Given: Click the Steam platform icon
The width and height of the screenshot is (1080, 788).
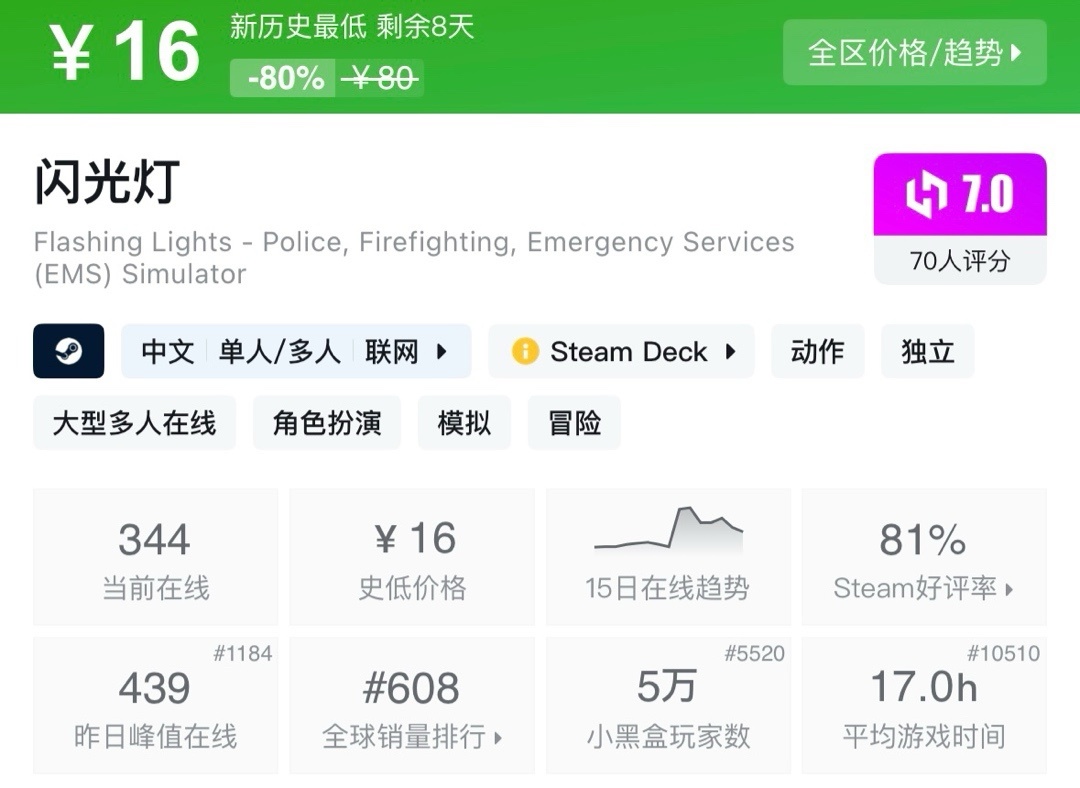Looking at the screenshot, I should pos(68,351).
